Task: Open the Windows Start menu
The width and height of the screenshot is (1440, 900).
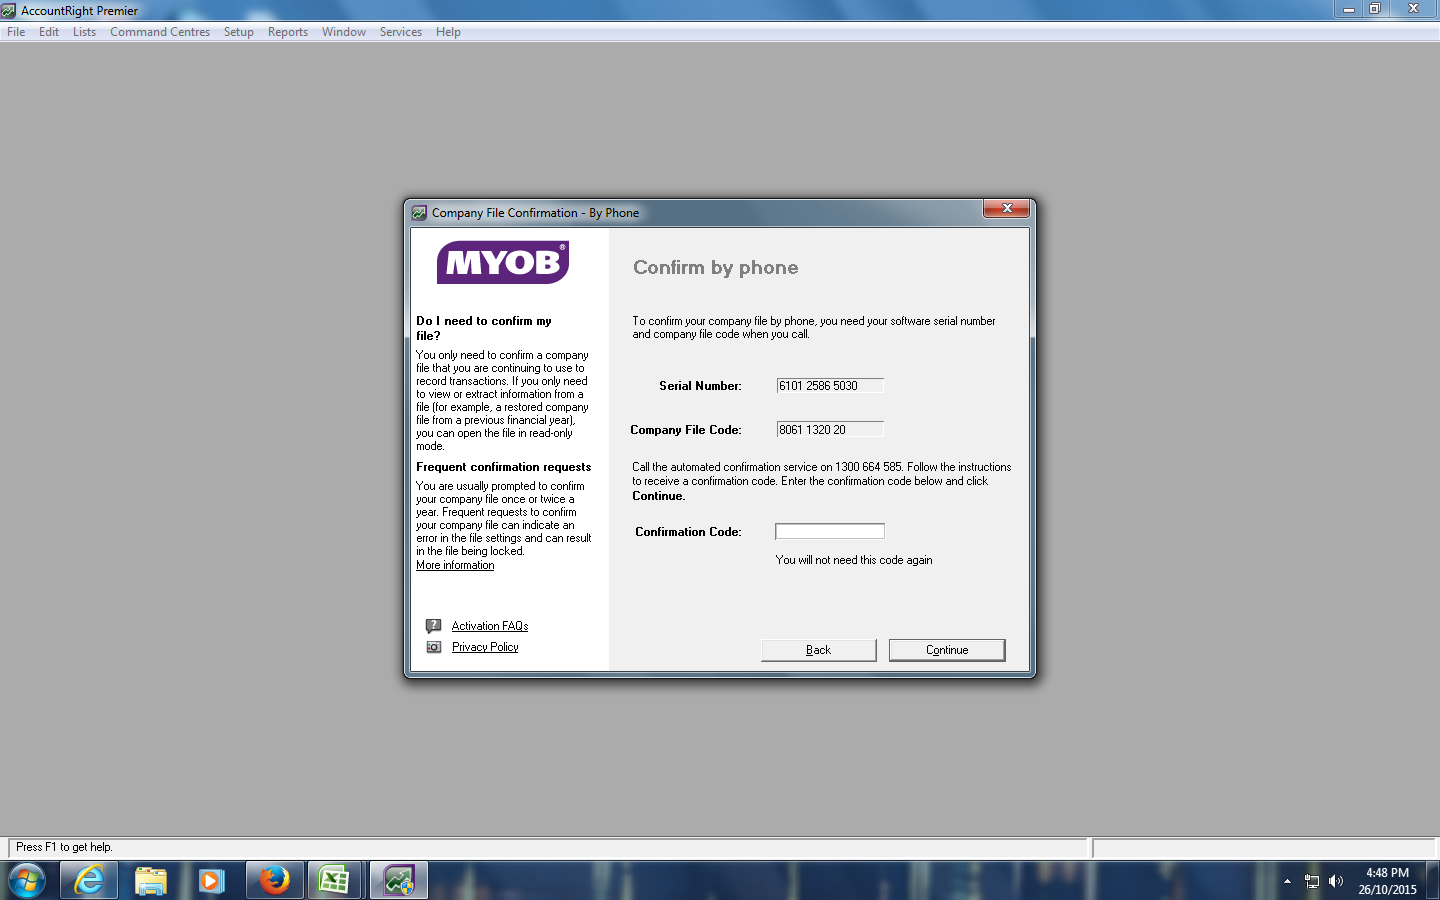Action: (x=27, y=880)
